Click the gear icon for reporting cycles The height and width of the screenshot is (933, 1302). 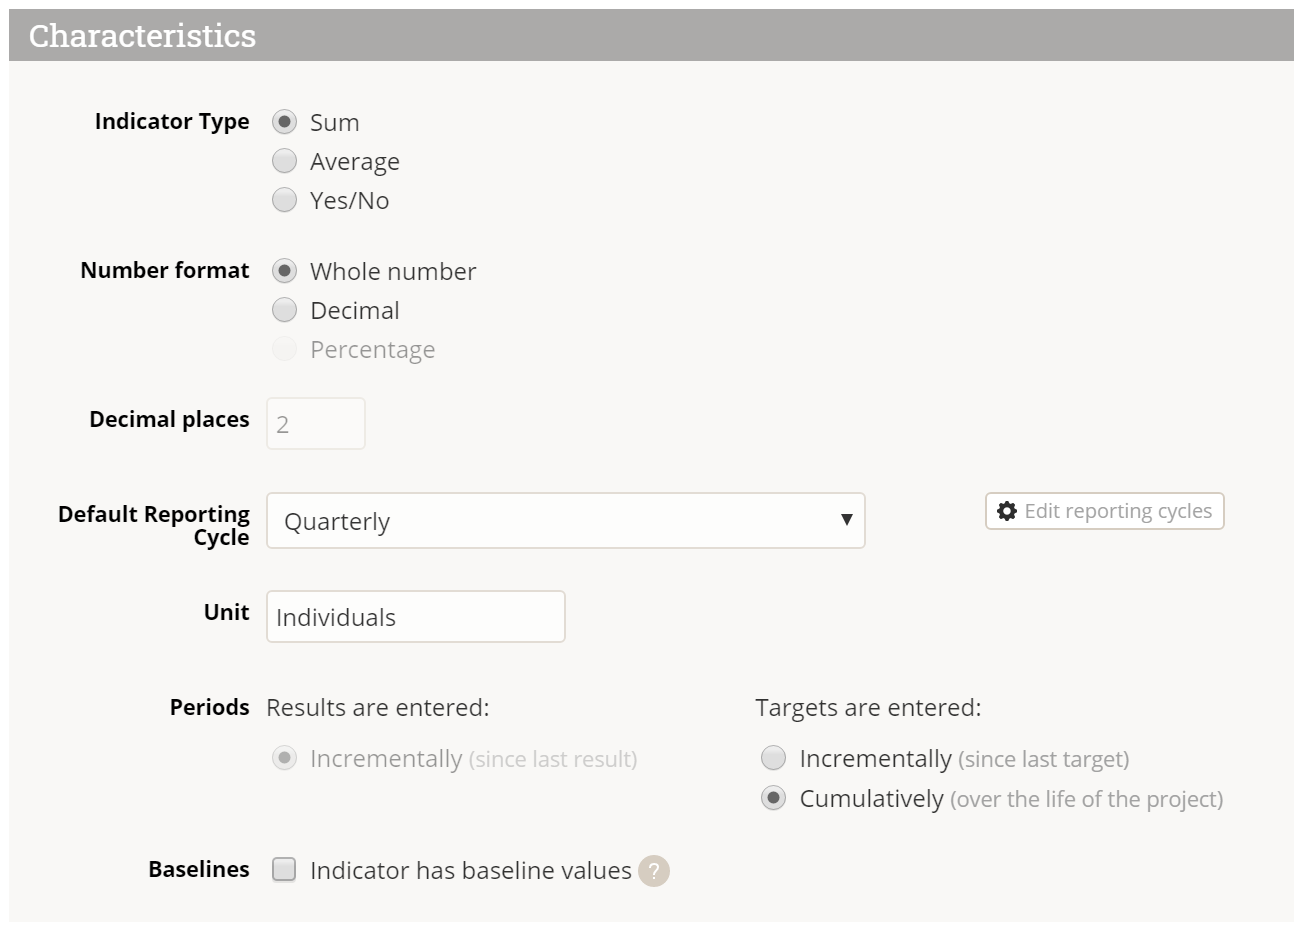click(1007, 511)
